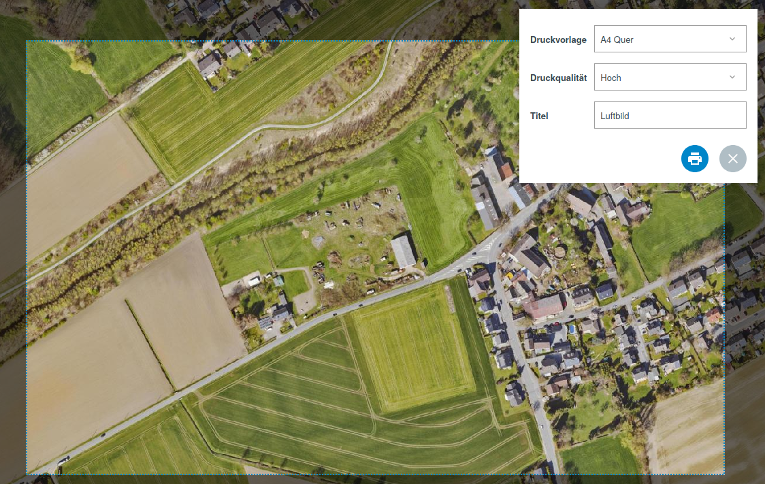
Task: Focus the Titel field containing Luftbild
Action: click(x=670, y=115)
